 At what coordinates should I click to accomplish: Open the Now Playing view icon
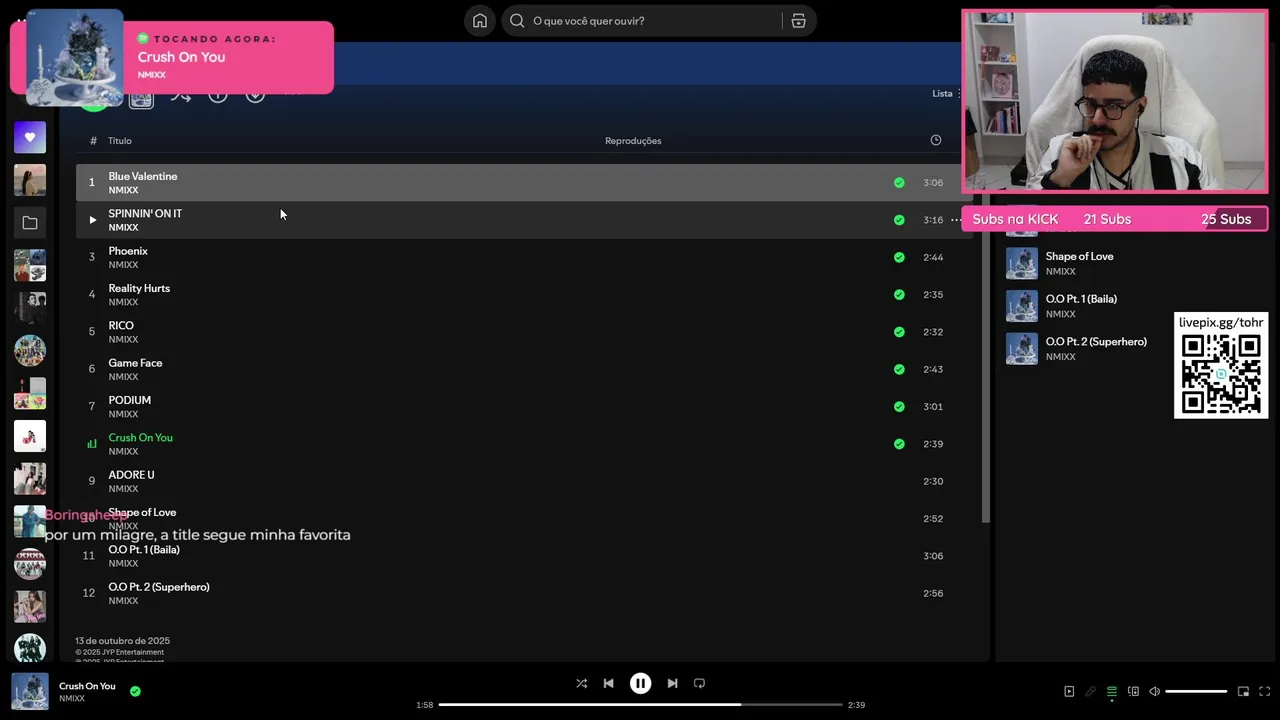(1069, 691)
